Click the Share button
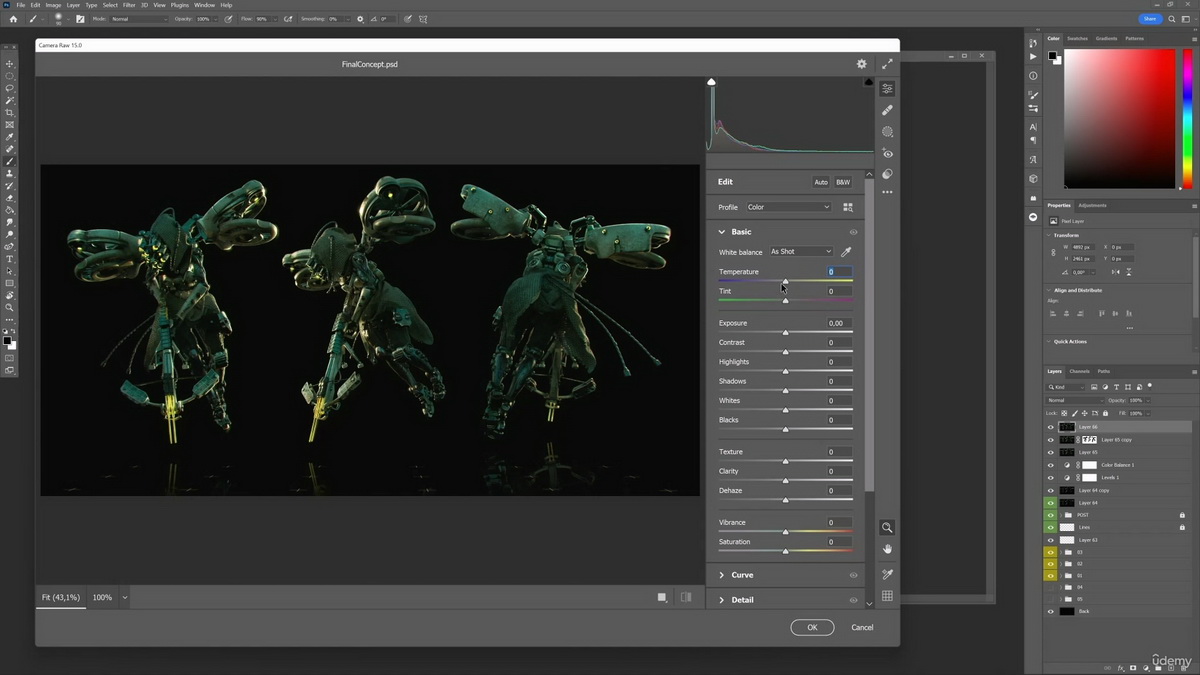Image resolution: width=1200 pixels, height=675 pixels. point(1151,19)
